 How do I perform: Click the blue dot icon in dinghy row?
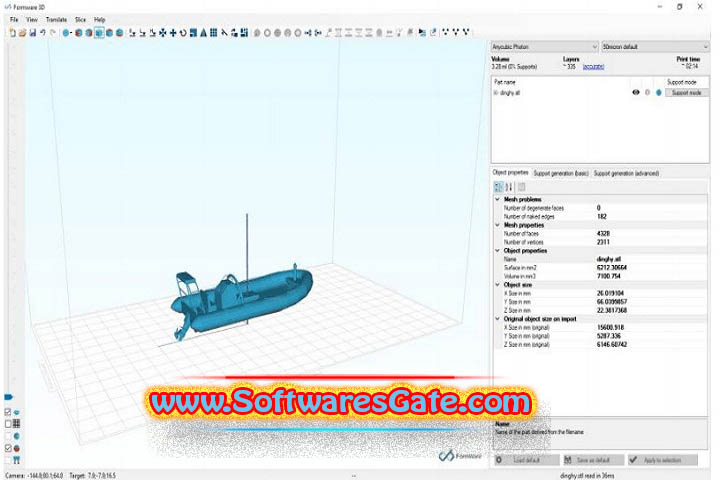pyautogui.click(x=658, y=93)
